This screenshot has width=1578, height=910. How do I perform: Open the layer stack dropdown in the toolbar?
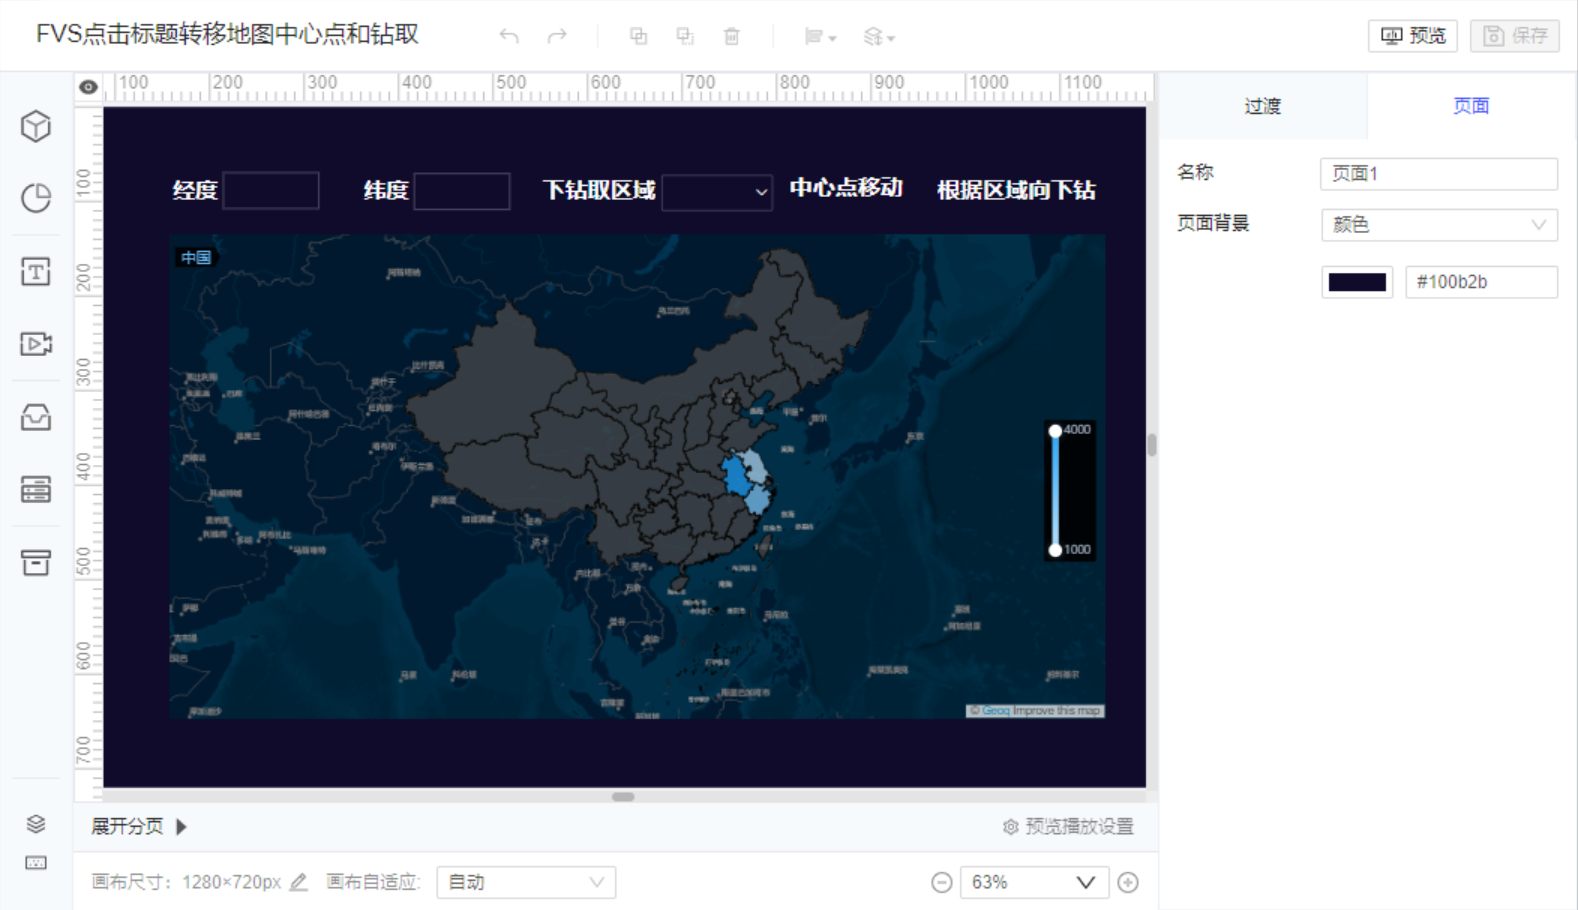[879, 37]
